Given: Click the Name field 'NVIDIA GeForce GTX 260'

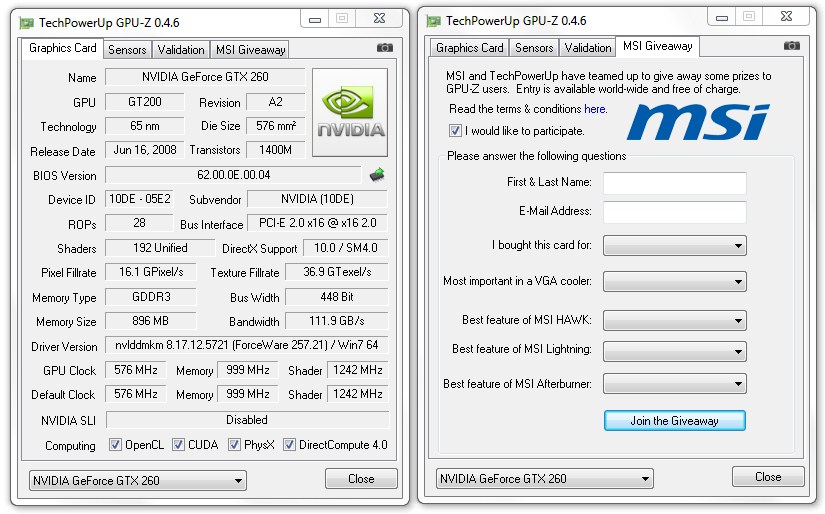Looking at the screenshot, I should pyautogui.click(x=205, y=77).
